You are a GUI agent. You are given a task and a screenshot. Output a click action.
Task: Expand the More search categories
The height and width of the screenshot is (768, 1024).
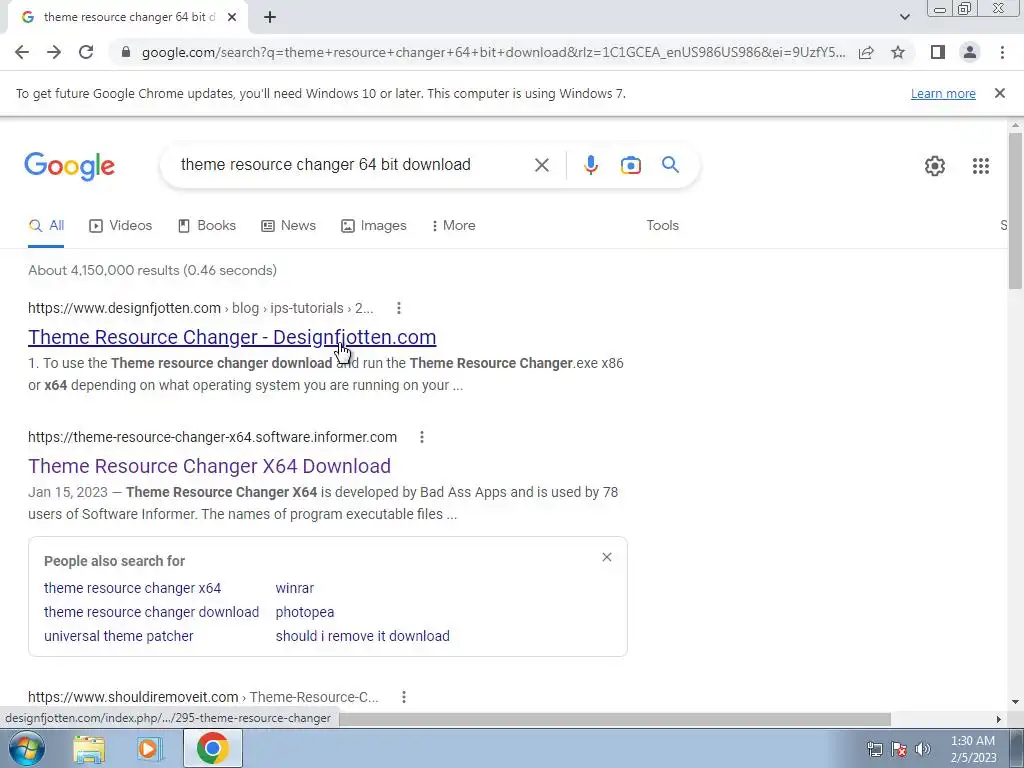pos(453,225)
